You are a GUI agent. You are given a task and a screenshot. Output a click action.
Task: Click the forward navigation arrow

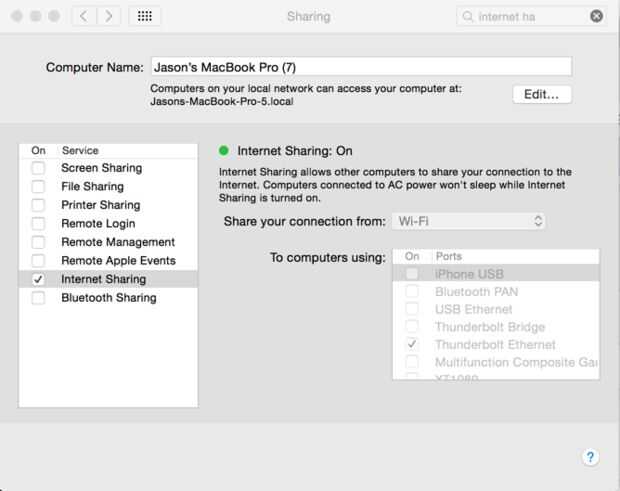tap(109, 16)
